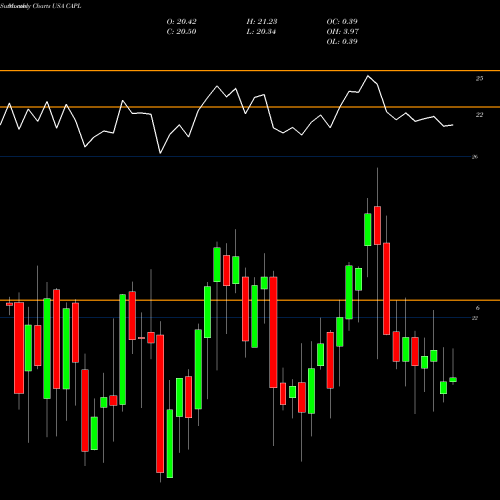The height and width of the screenshot is (500, 500).
Task: Click the 'OL: 0.39' reading
Action: [342, 42]
